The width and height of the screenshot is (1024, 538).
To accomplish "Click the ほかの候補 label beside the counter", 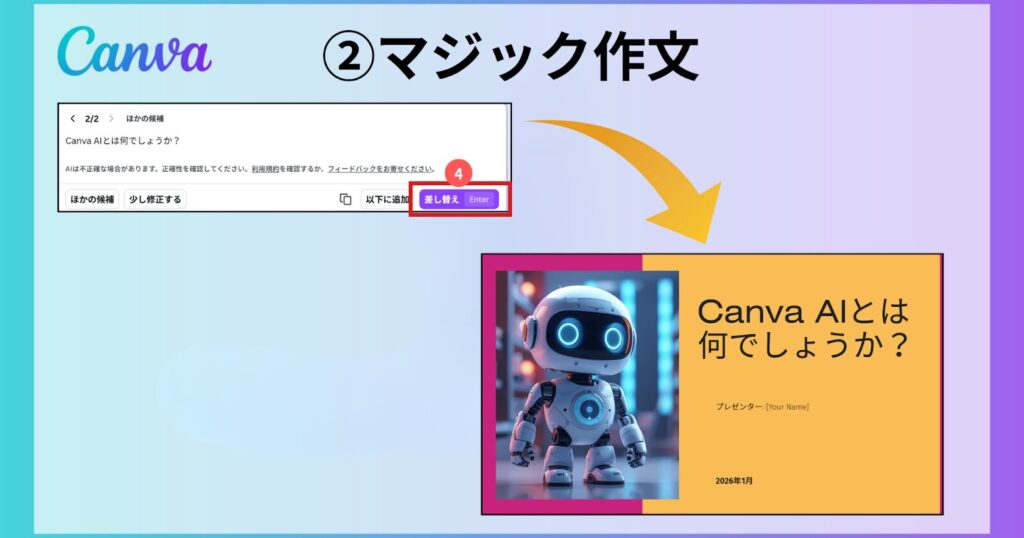I will pyautogui.click(x=145, y=118).
